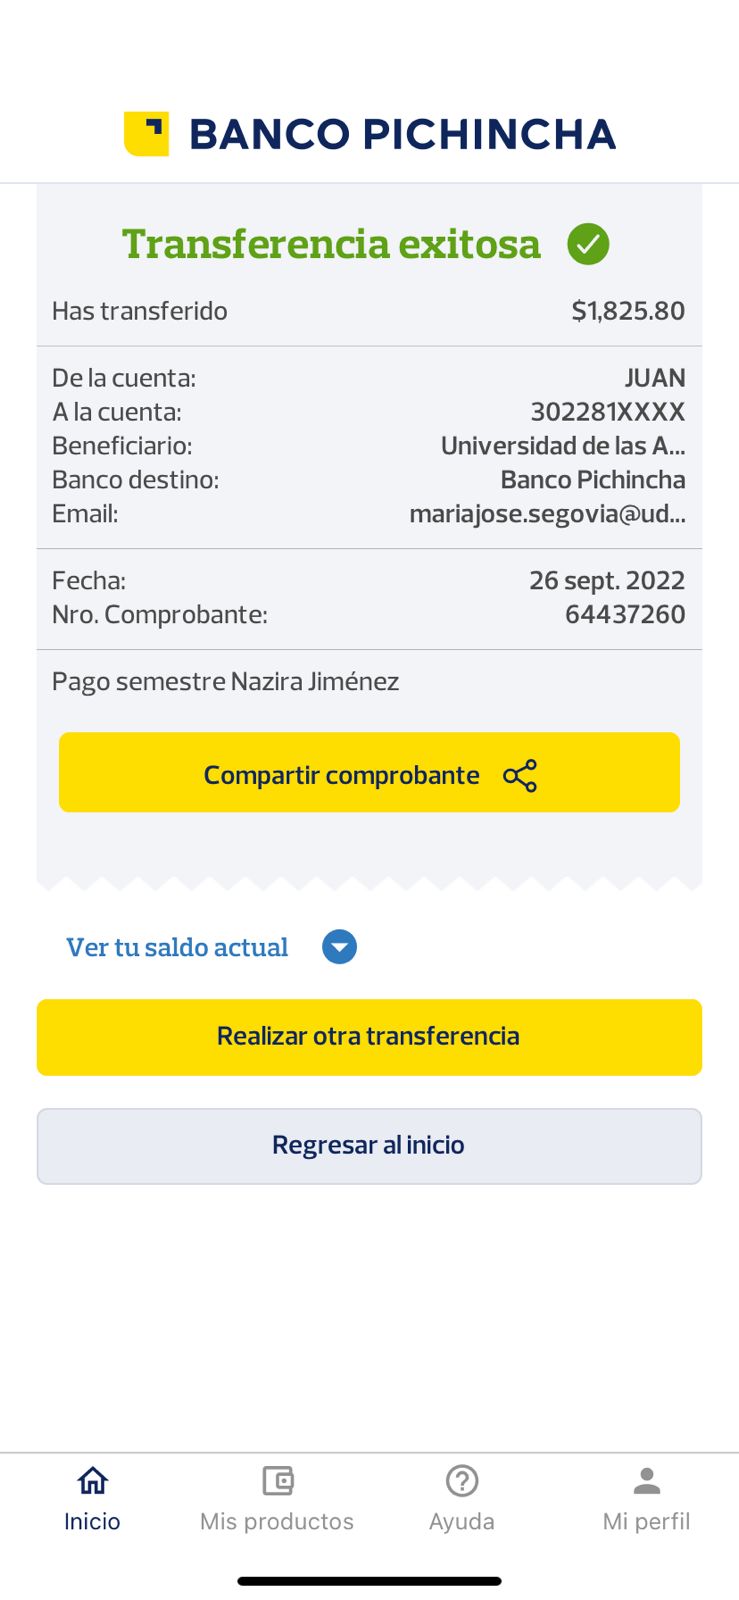This screenshot has height=1600, width=739.
Task: Tap the Inicio home icon
Action: pyautogui.click(x=92, y=1480)
